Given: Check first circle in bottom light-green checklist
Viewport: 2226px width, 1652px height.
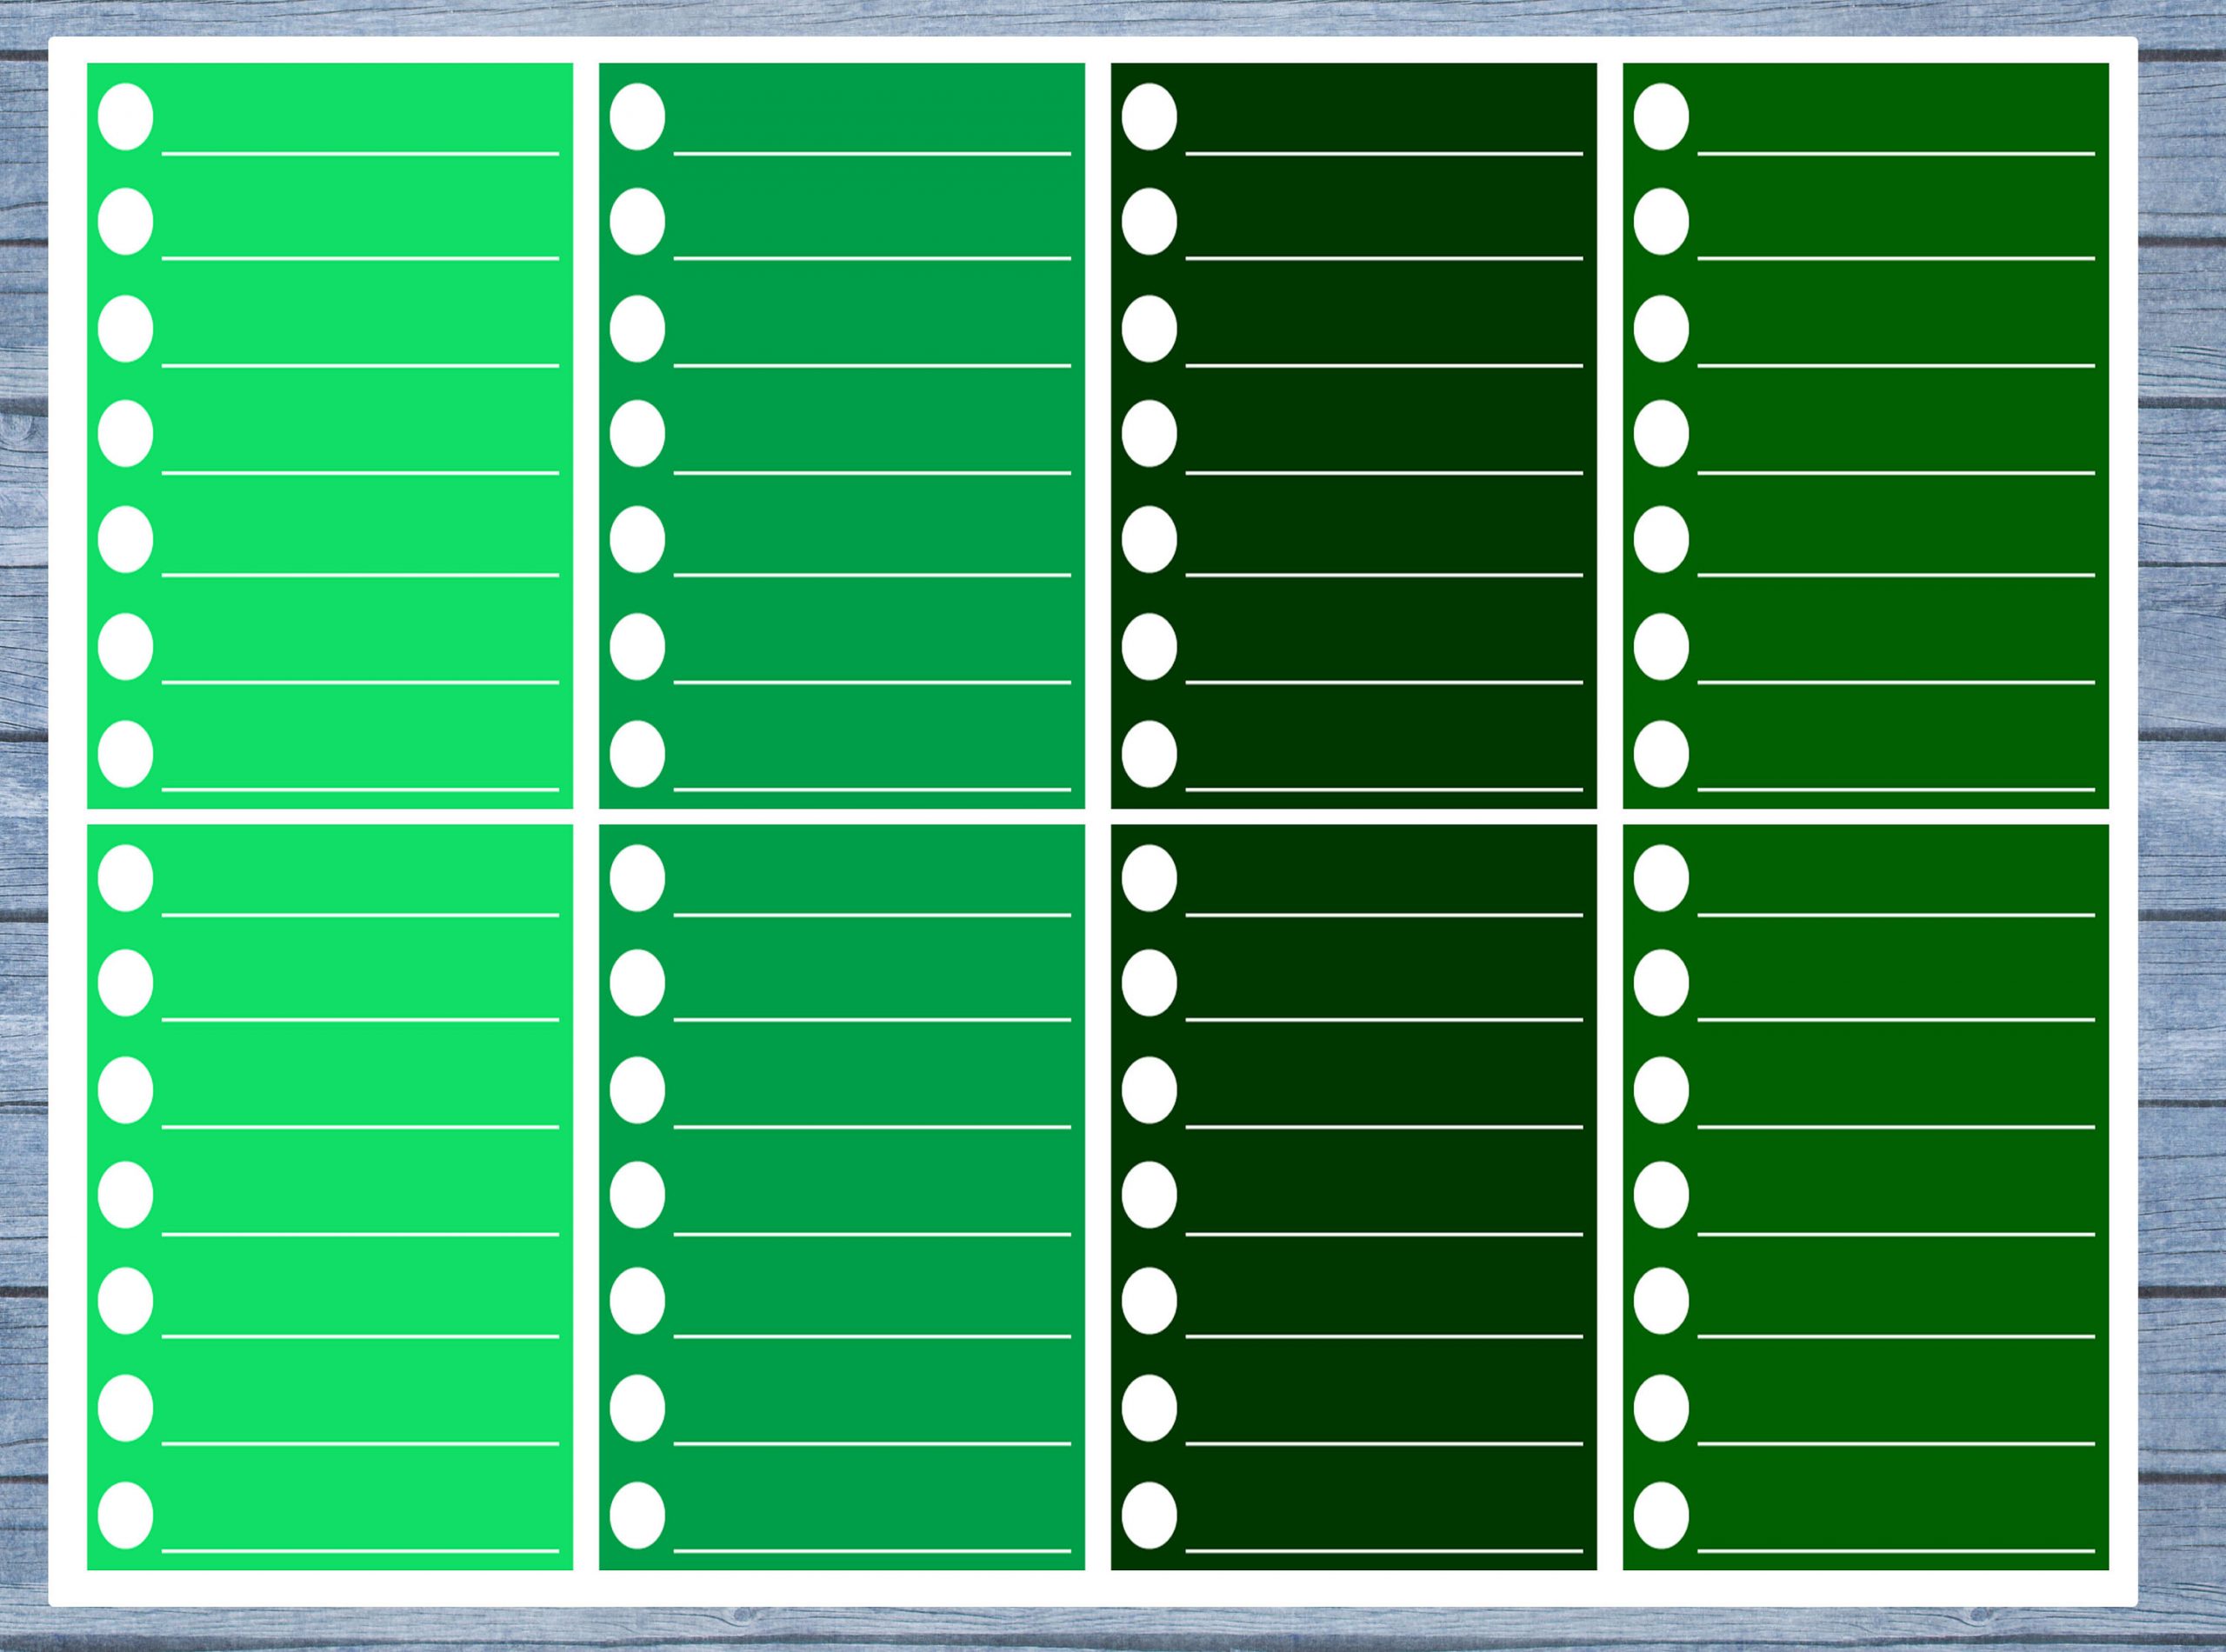Looking at the screenshot, I should 125,877.
